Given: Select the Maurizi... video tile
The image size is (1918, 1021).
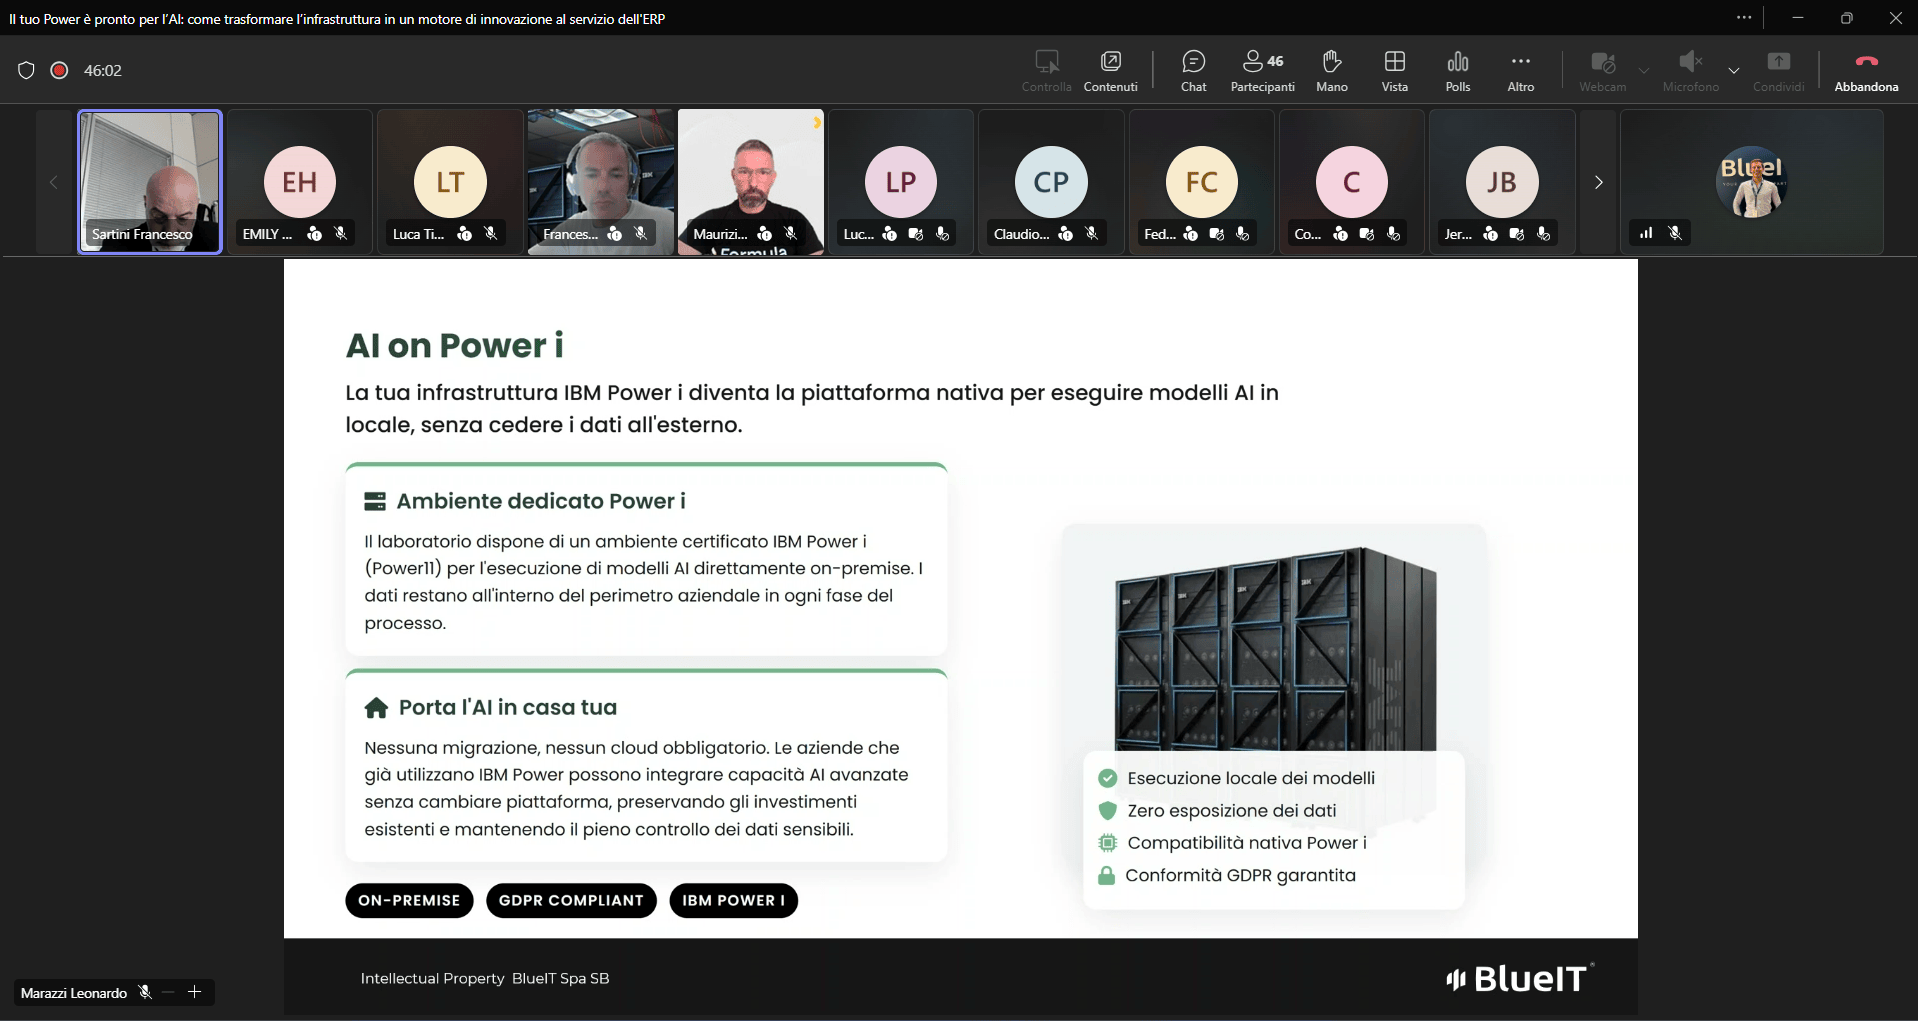Looking at the screenshot, I should click(x=751, y=182).
